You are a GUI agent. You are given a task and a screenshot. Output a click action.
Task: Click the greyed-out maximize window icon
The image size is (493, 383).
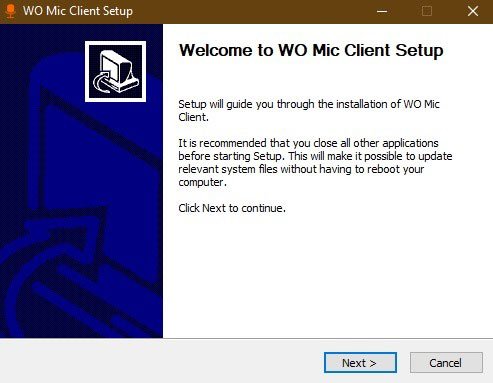coord(427,11)
